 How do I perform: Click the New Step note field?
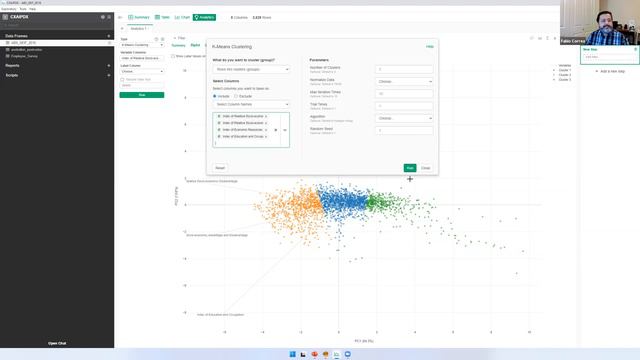point(609,57)
